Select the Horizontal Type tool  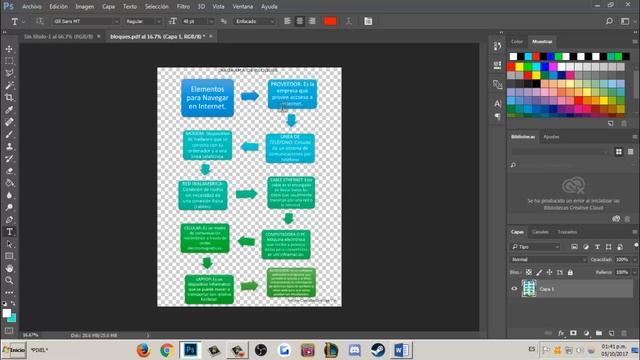[9, 232]
